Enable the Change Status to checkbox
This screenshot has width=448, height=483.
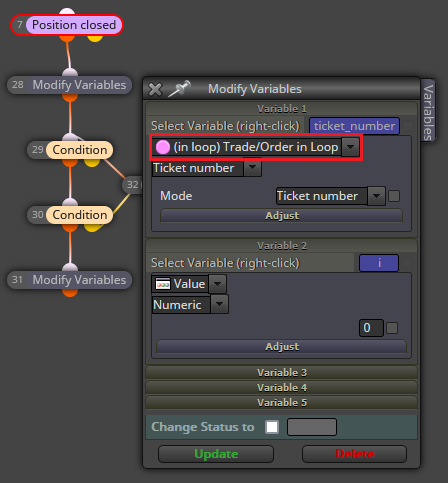tap(272, 427)
